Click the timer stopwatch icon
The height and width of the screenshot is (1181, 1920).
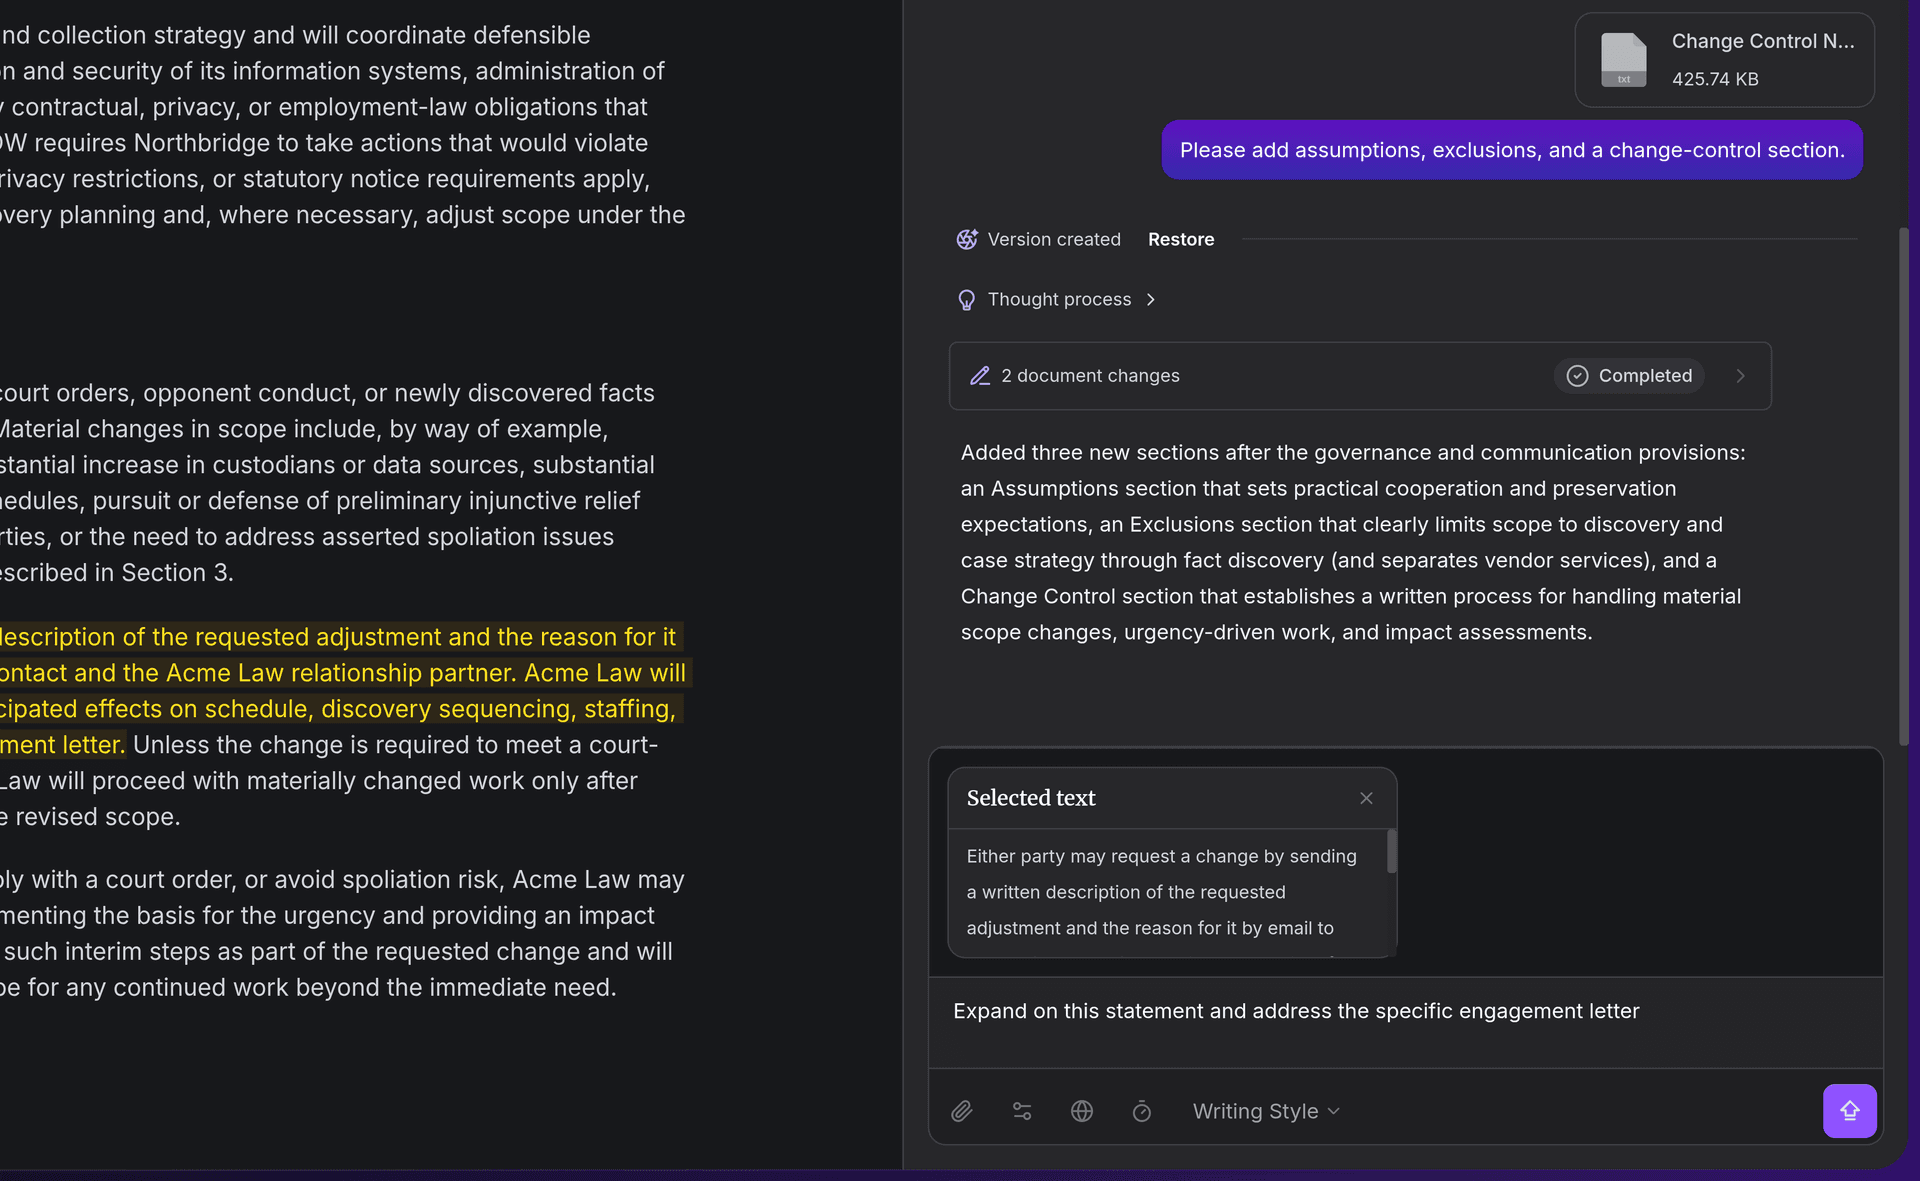pyautogui.click(x=1142, y=1111)
